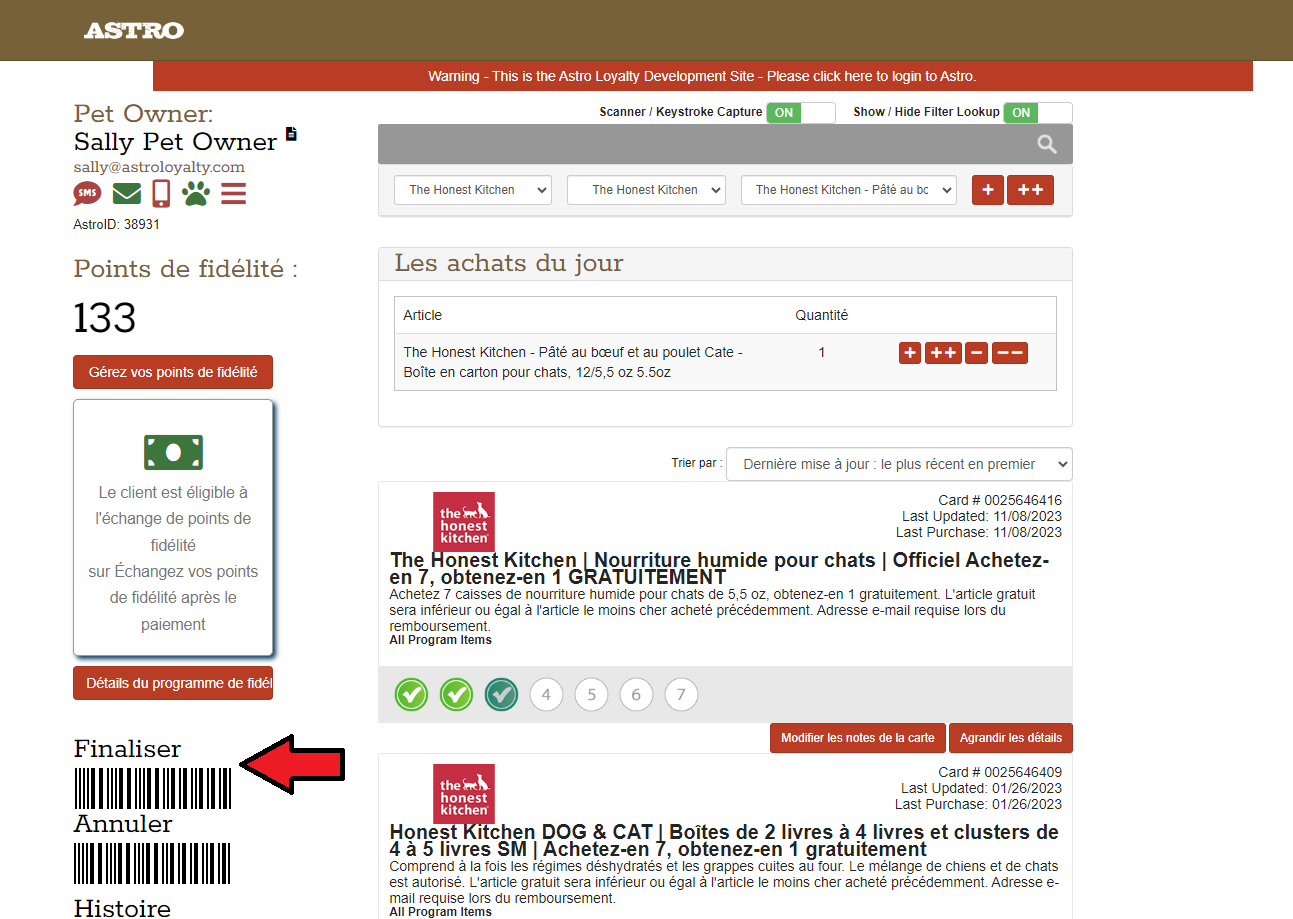Click the red development site warning banner
Image resolution: width=1293 pixels, height=919 pixels.
(702, 76)
